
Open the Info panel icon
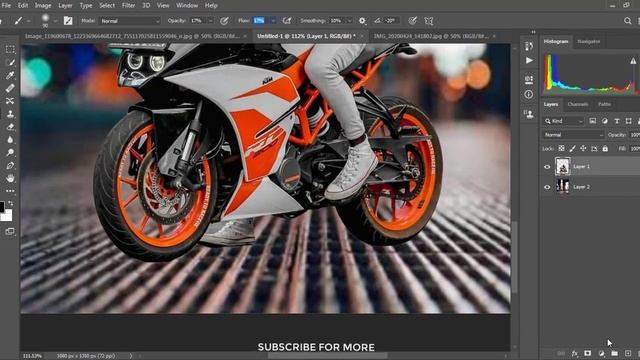529,94
